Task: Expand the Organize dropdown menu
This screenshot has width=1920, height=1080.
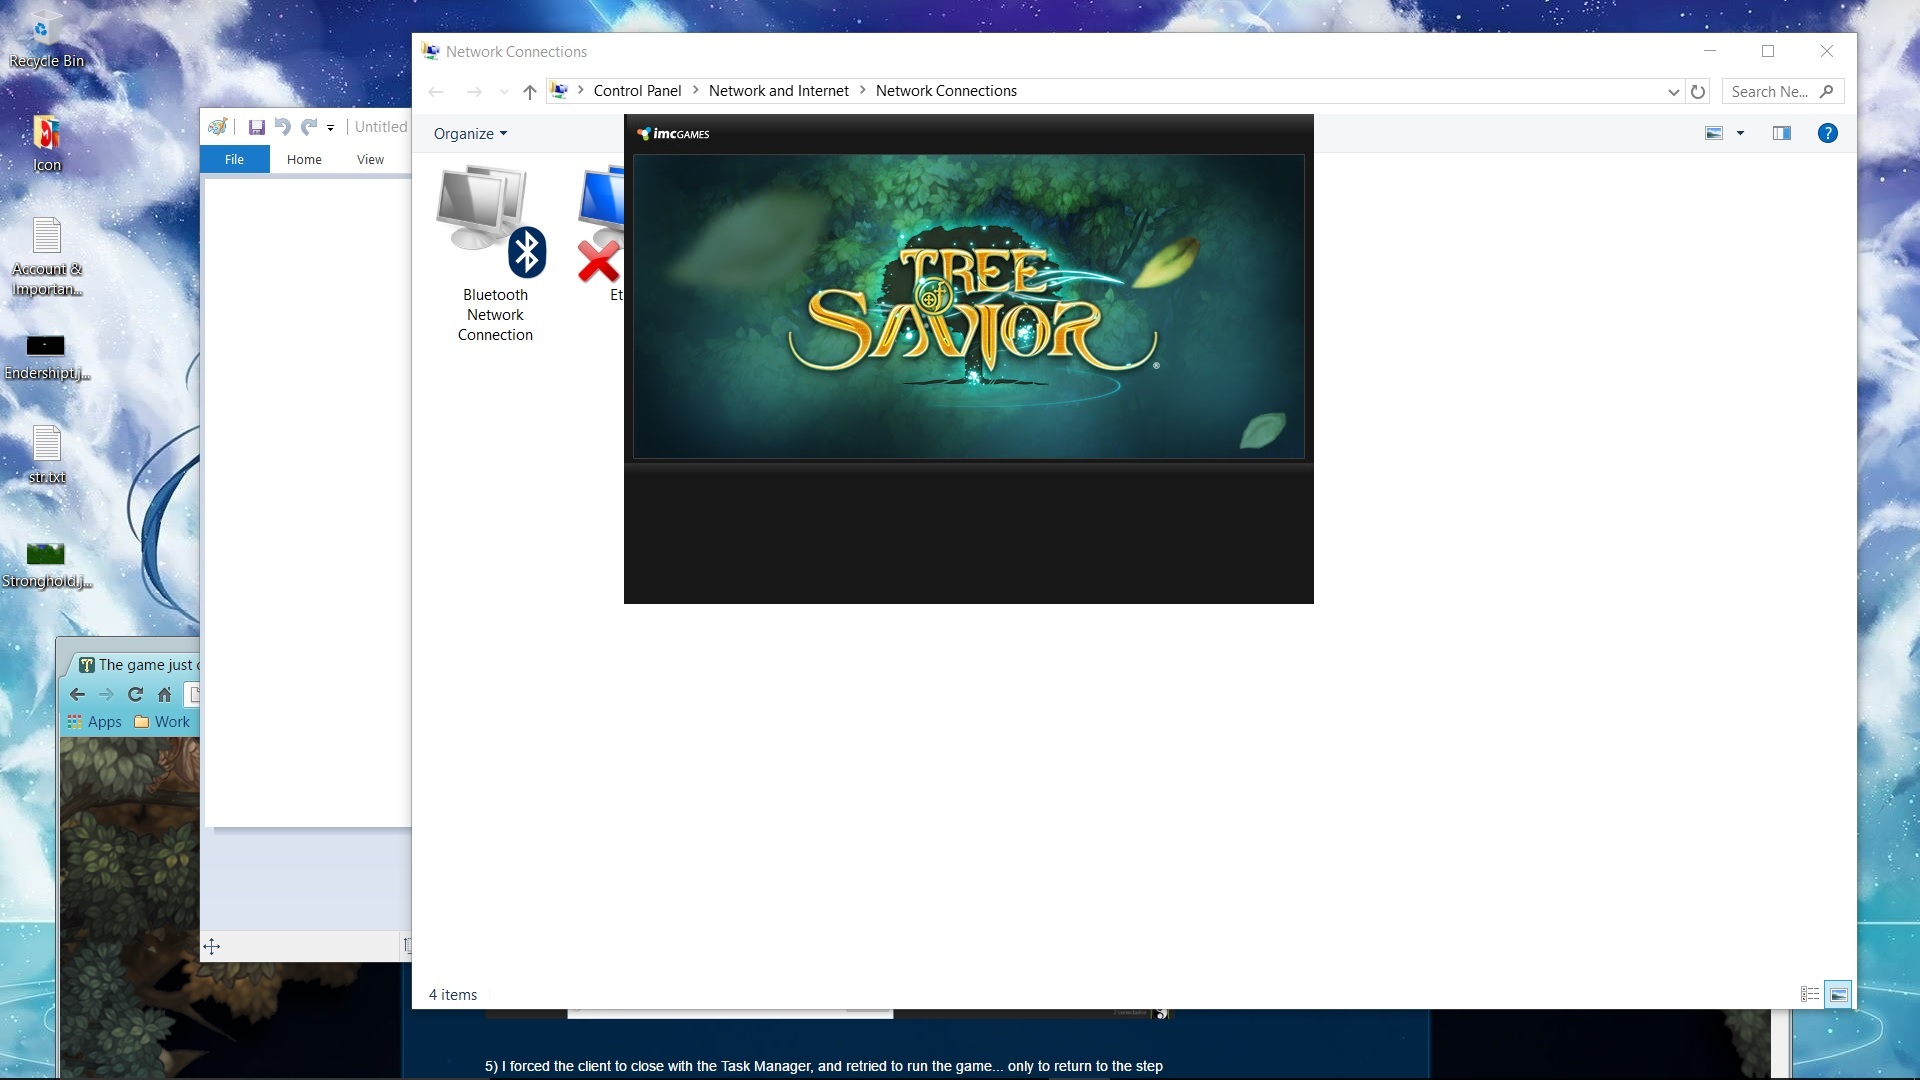Action: point(470,134)
